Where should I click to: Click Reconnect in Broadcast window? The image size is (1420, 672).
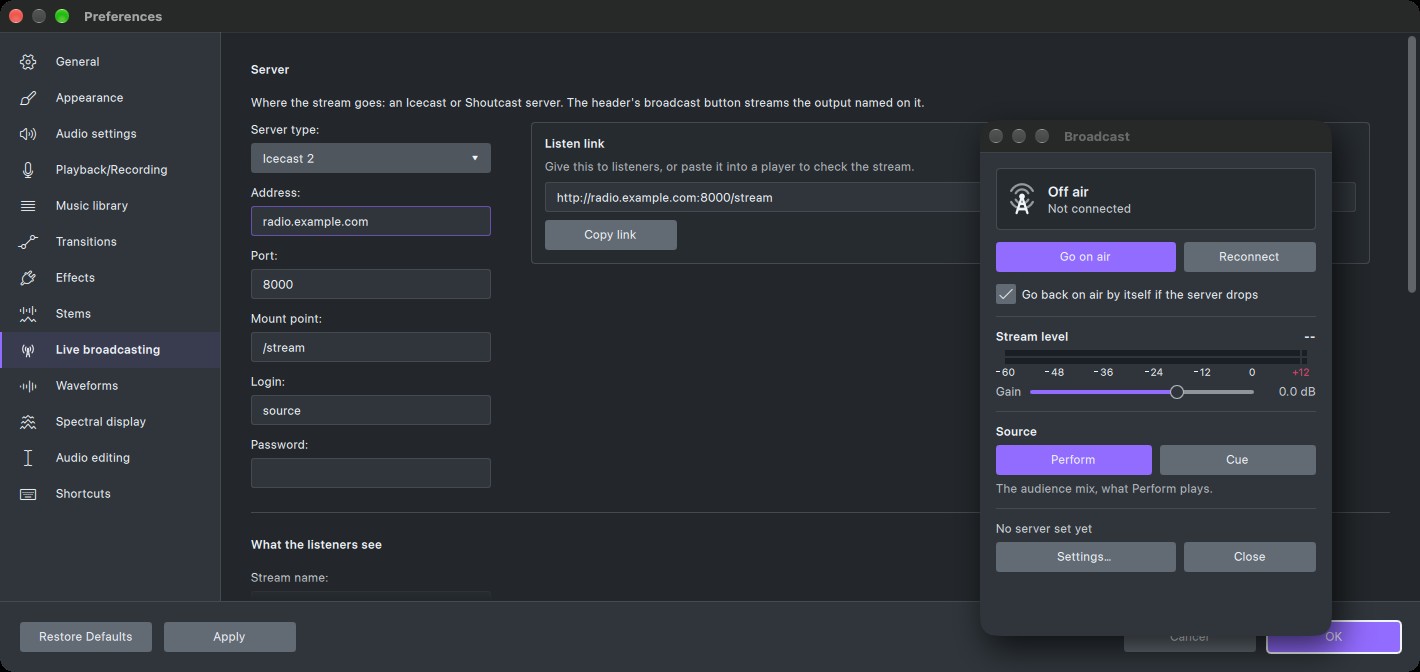[x=1250, y=257]
